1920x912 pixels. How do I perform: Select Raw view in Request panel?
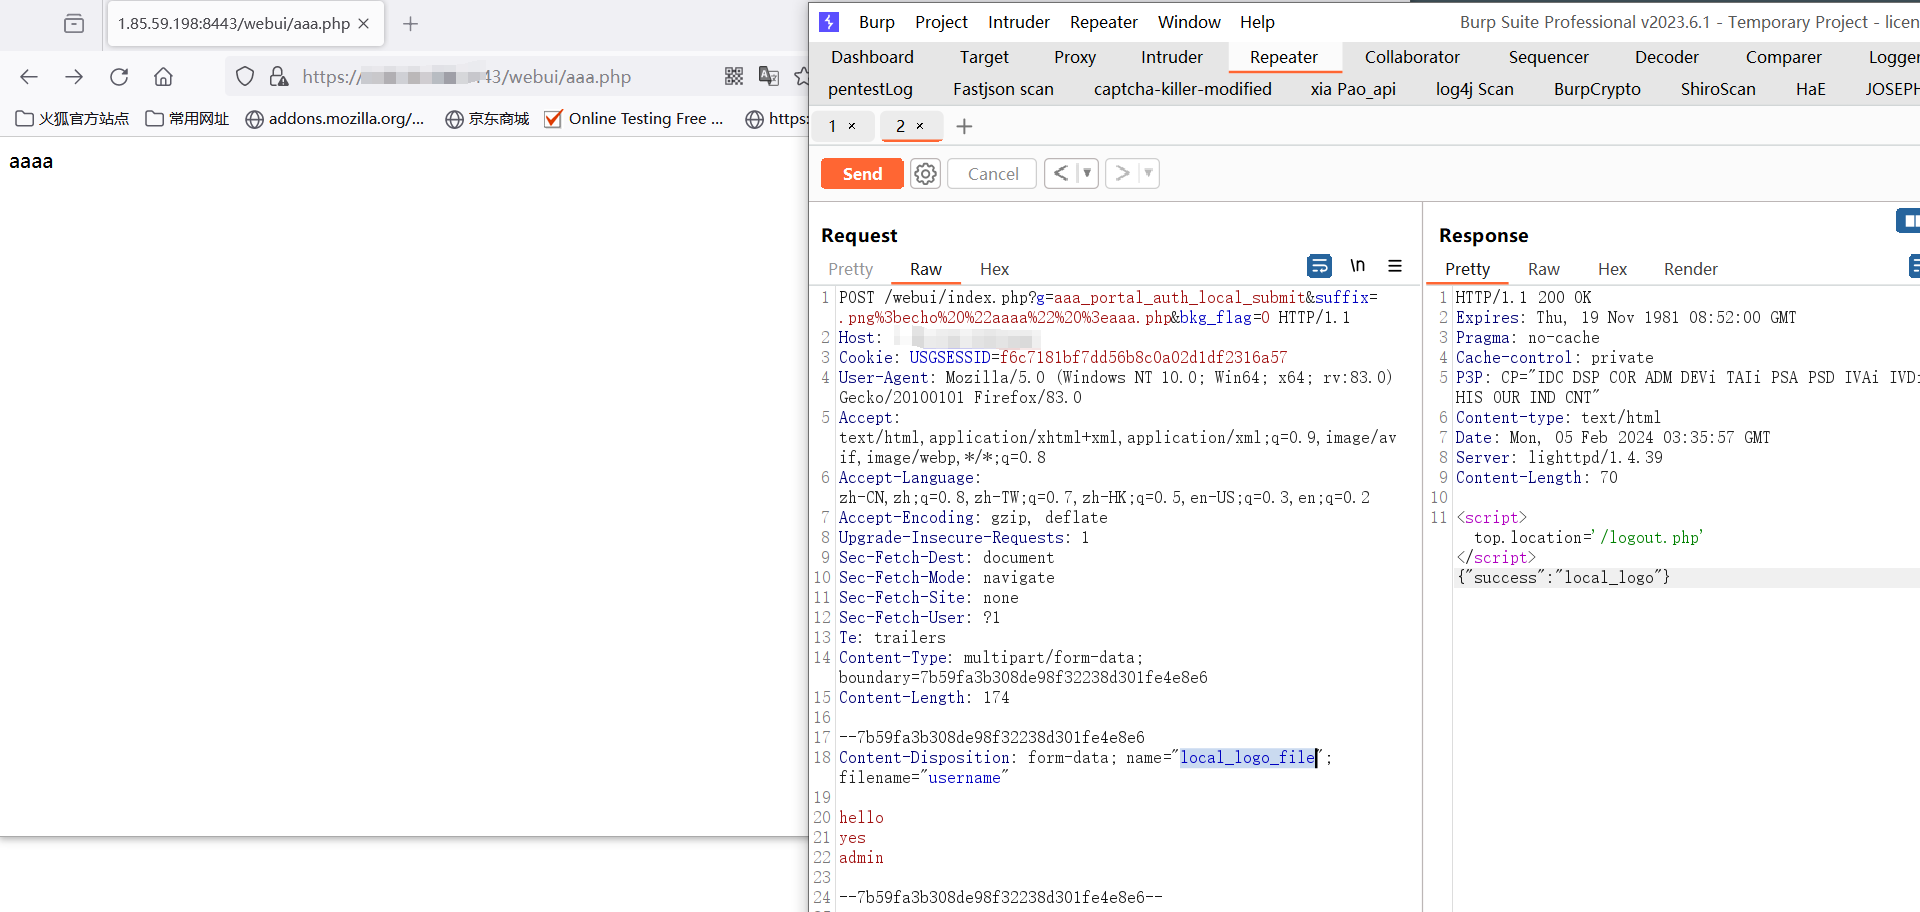pyautogui.click(x=925, y=269)
